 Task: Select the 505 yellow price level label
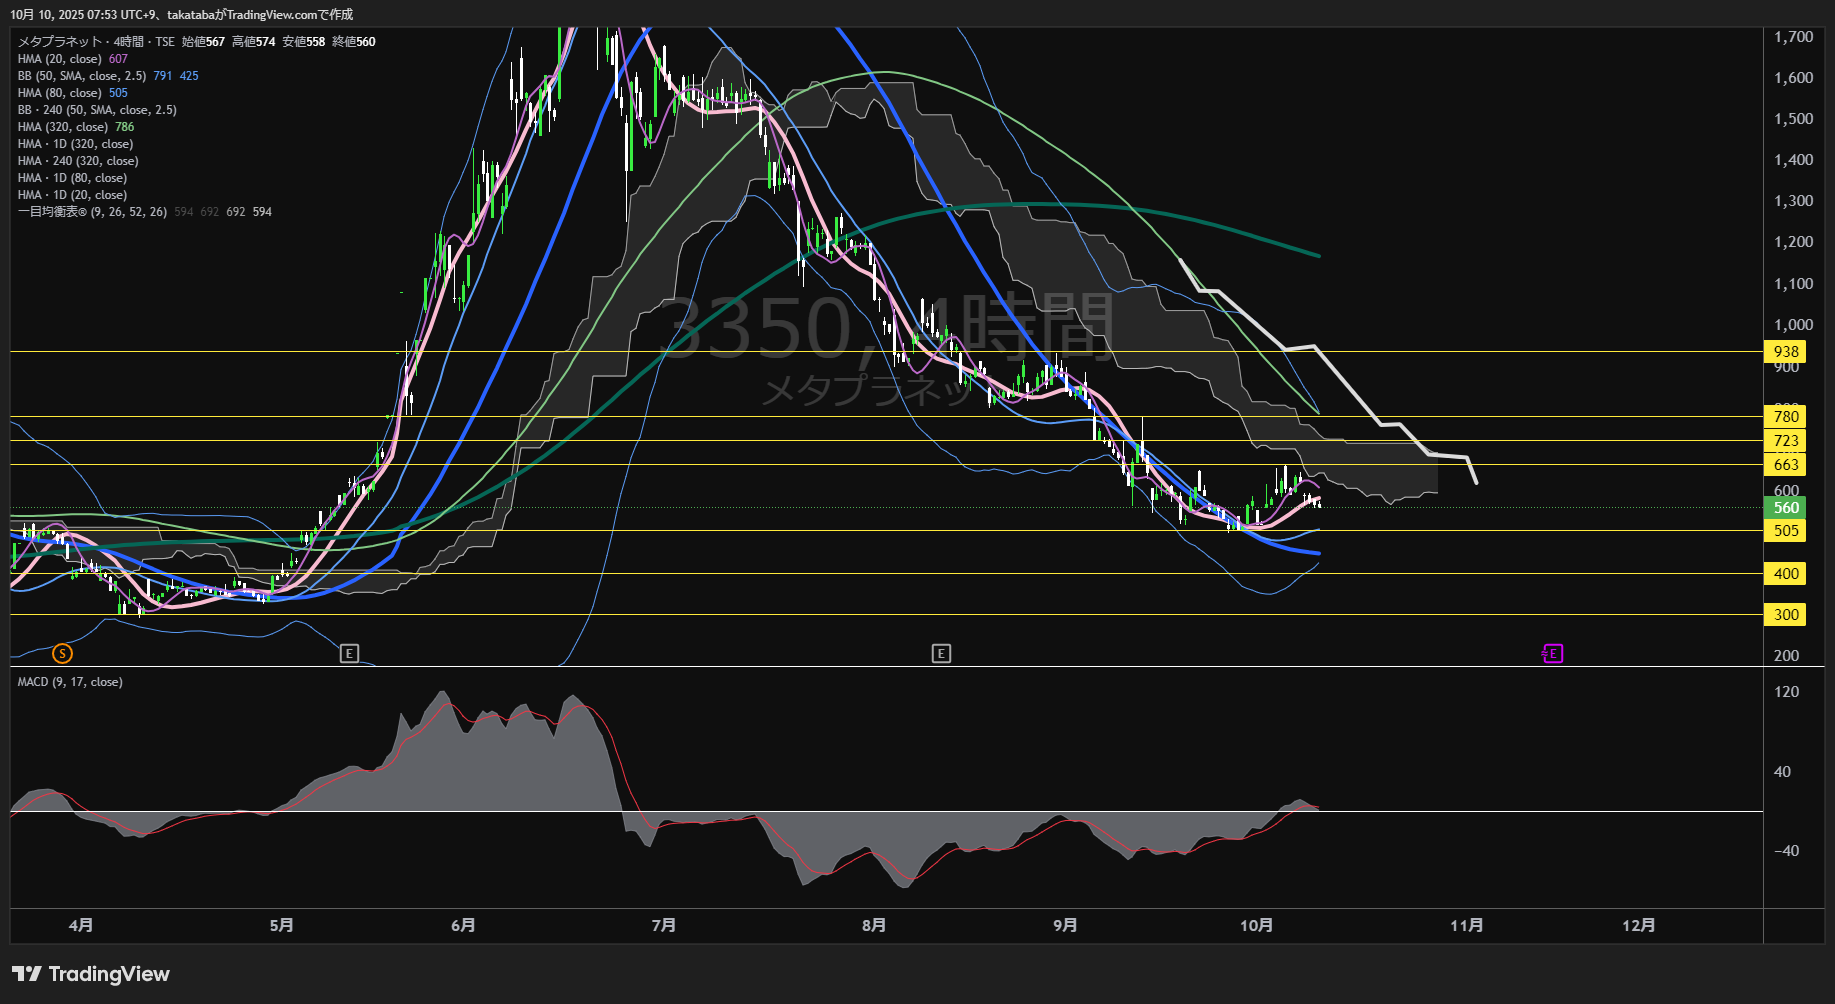coord(1786,531)
